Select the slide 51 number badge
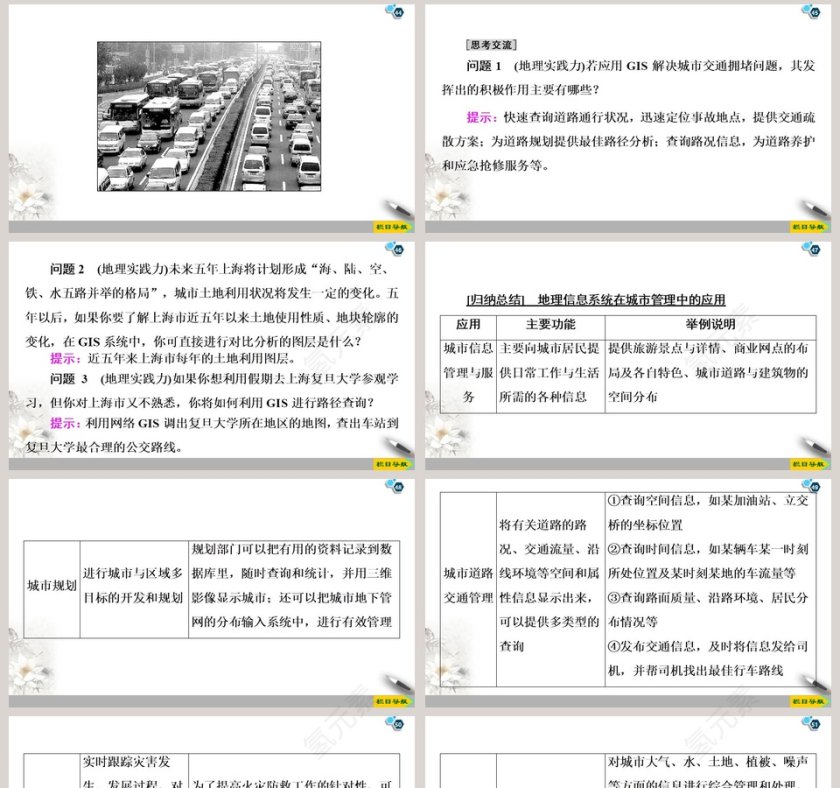This screenshot has width=840, height=788. pos(809,724)
